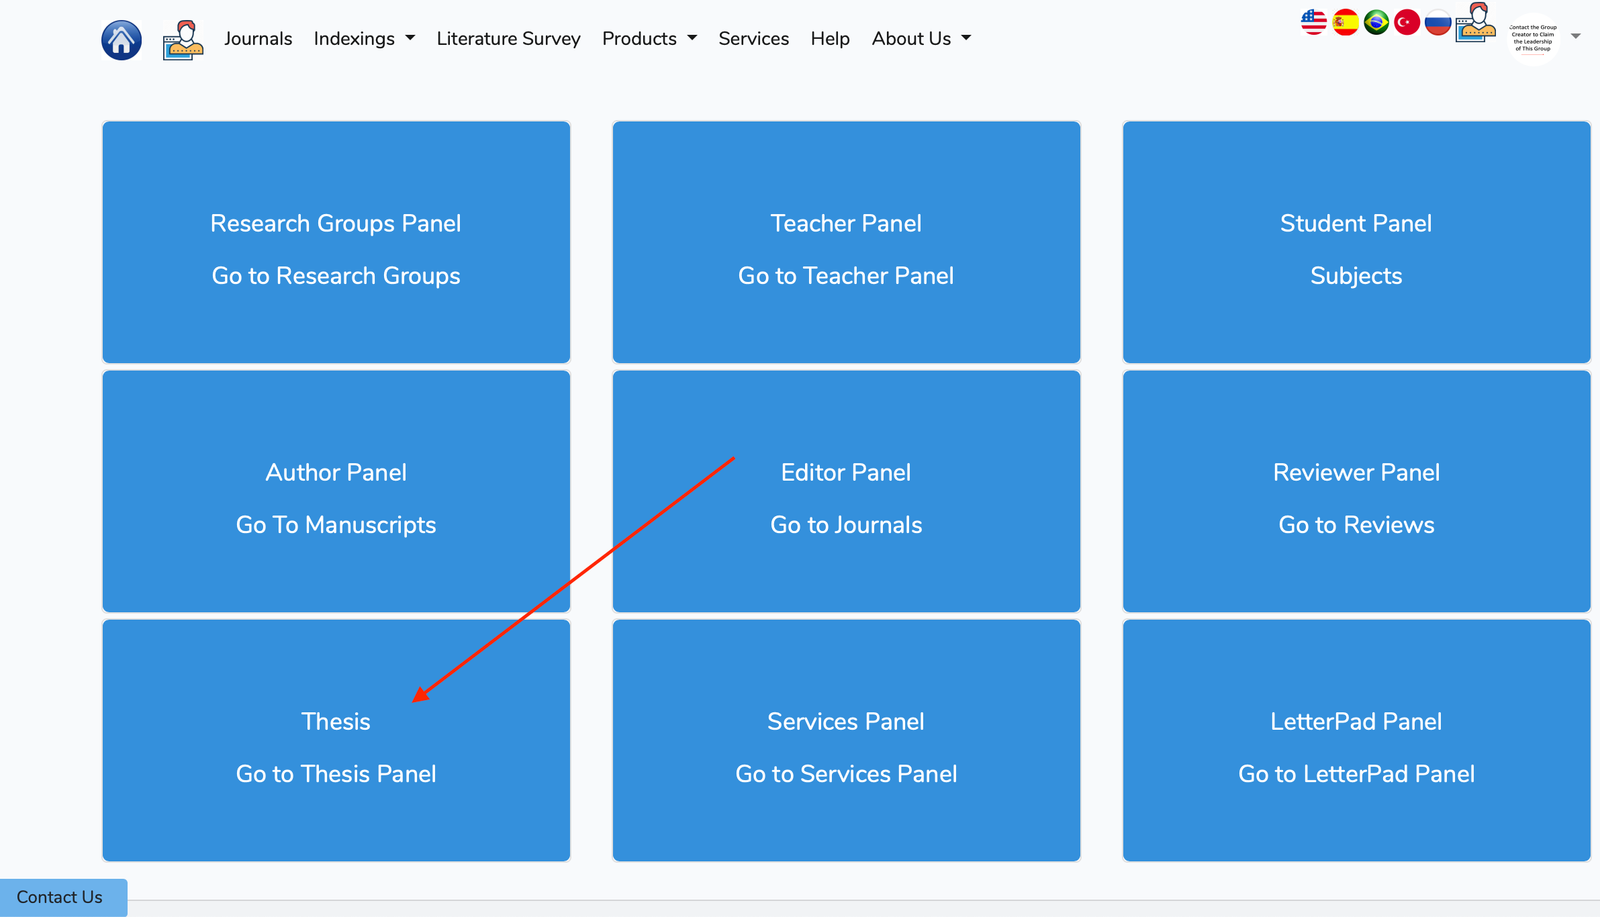Switch language with the US flag
Viewport: 1600px width, 917px height.
point(1314,22)
